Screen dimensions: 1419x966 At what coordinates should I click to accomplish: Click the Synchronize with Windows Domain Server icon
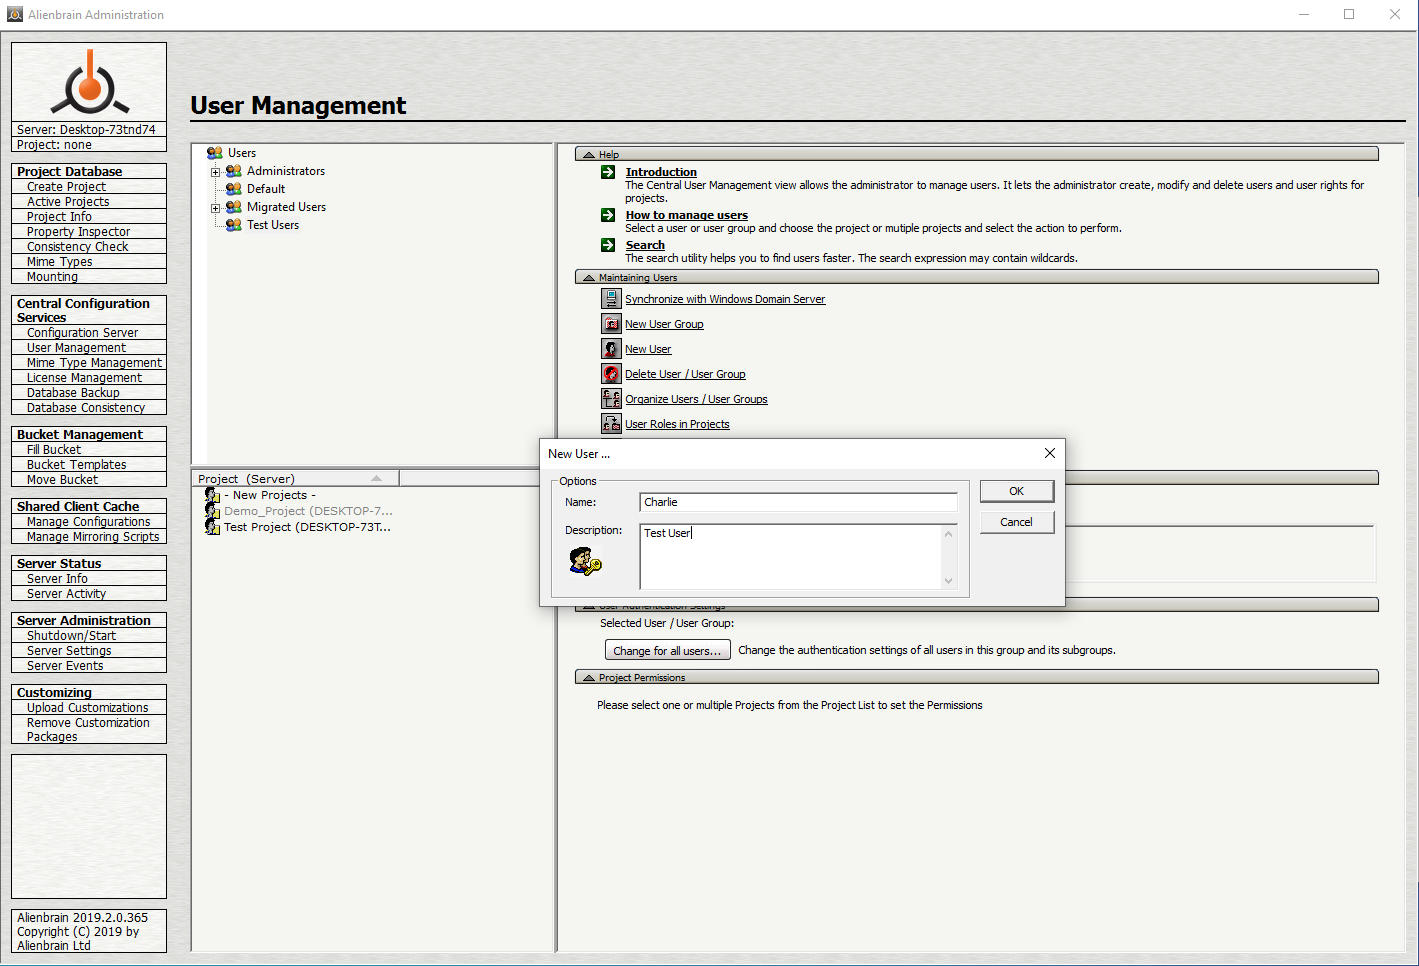coord(611,299)
